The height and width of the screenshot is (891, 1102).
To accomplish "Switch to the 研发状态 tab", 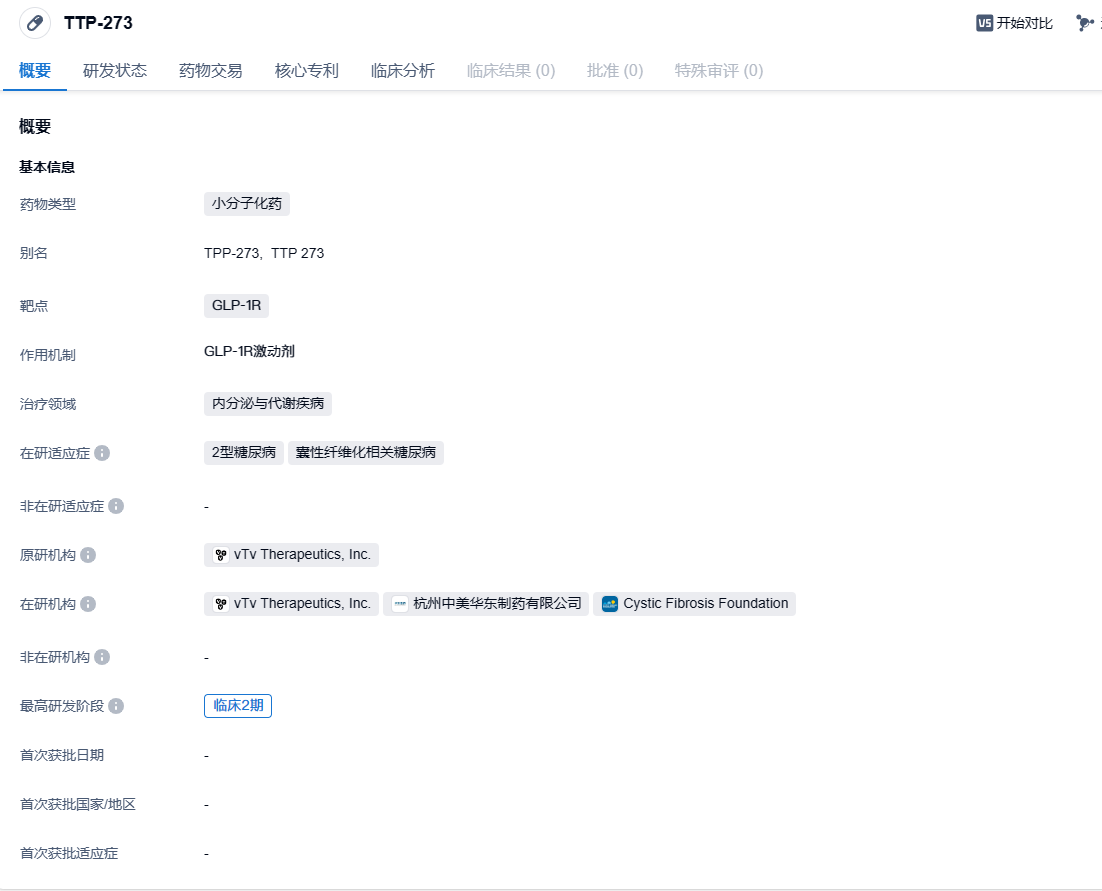I will click(x=115, y=71).
